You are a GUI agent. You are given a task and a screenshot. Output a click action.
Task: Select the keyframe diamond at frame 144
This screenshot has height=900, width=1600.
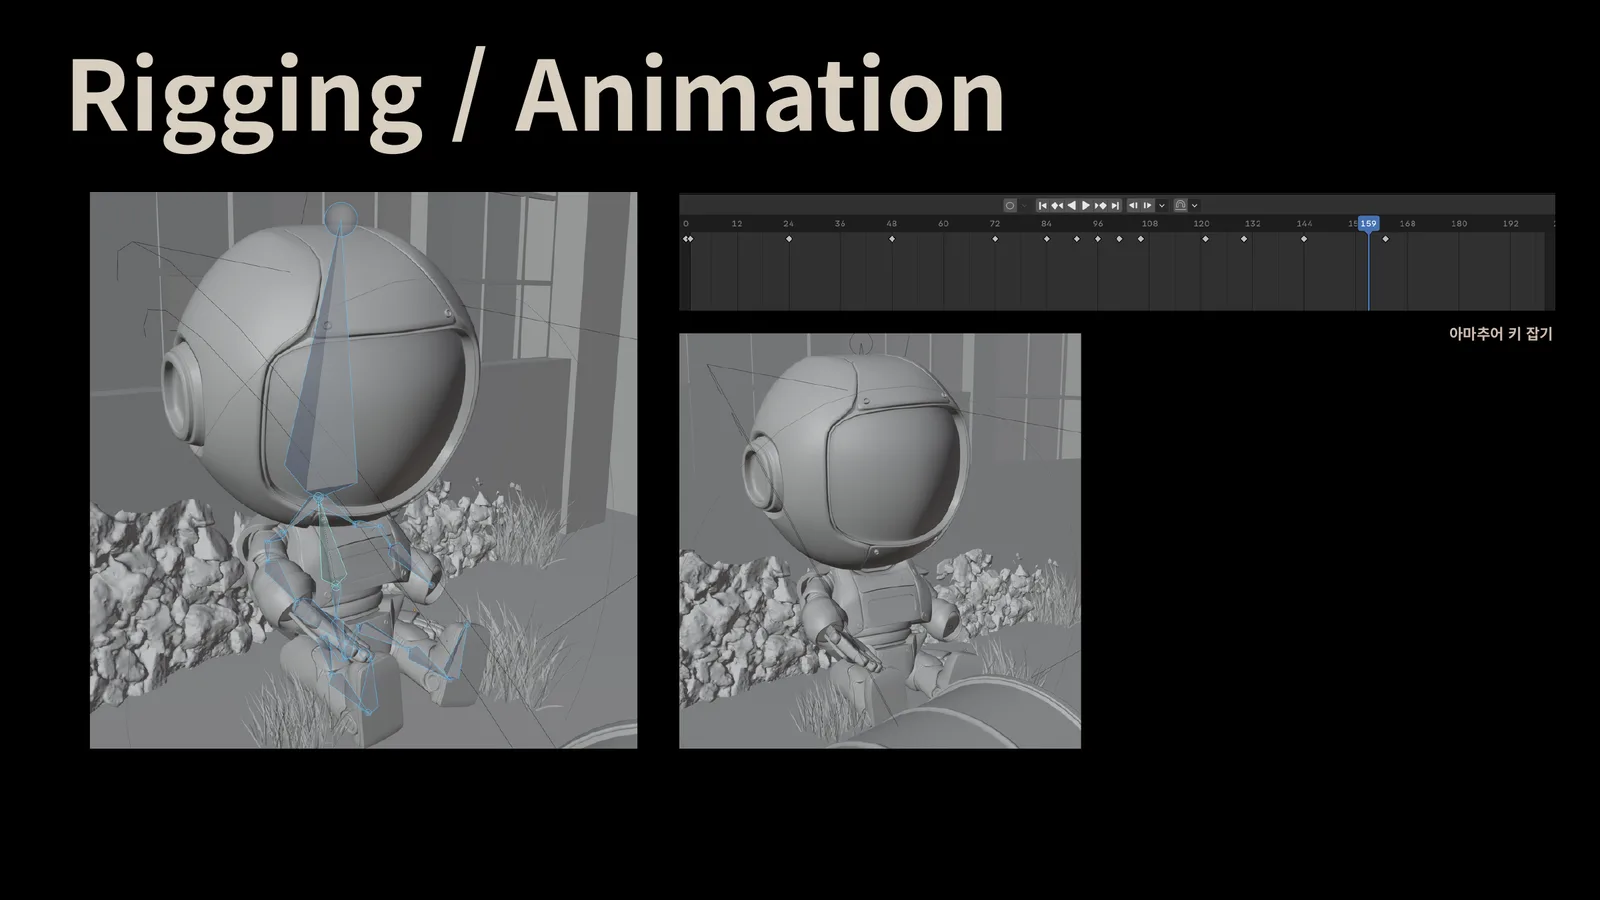1304,239
